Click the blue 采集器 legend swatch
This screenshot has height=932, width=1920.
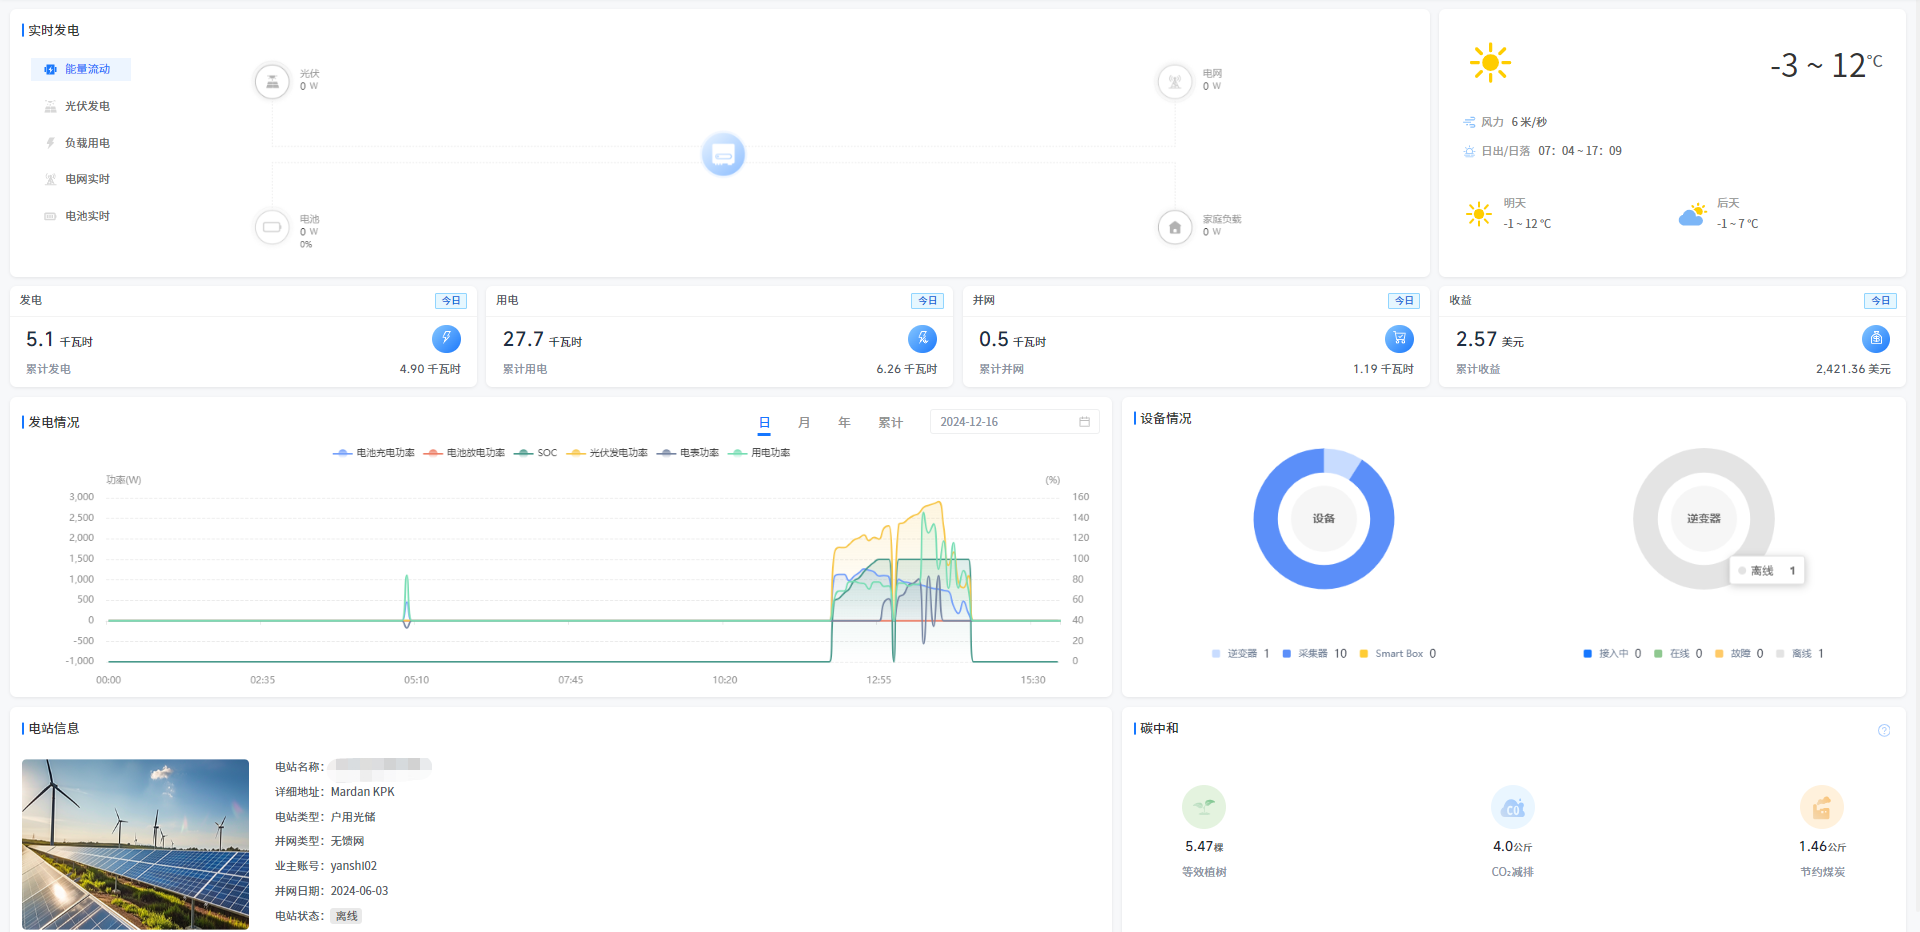pos(1287,654)
